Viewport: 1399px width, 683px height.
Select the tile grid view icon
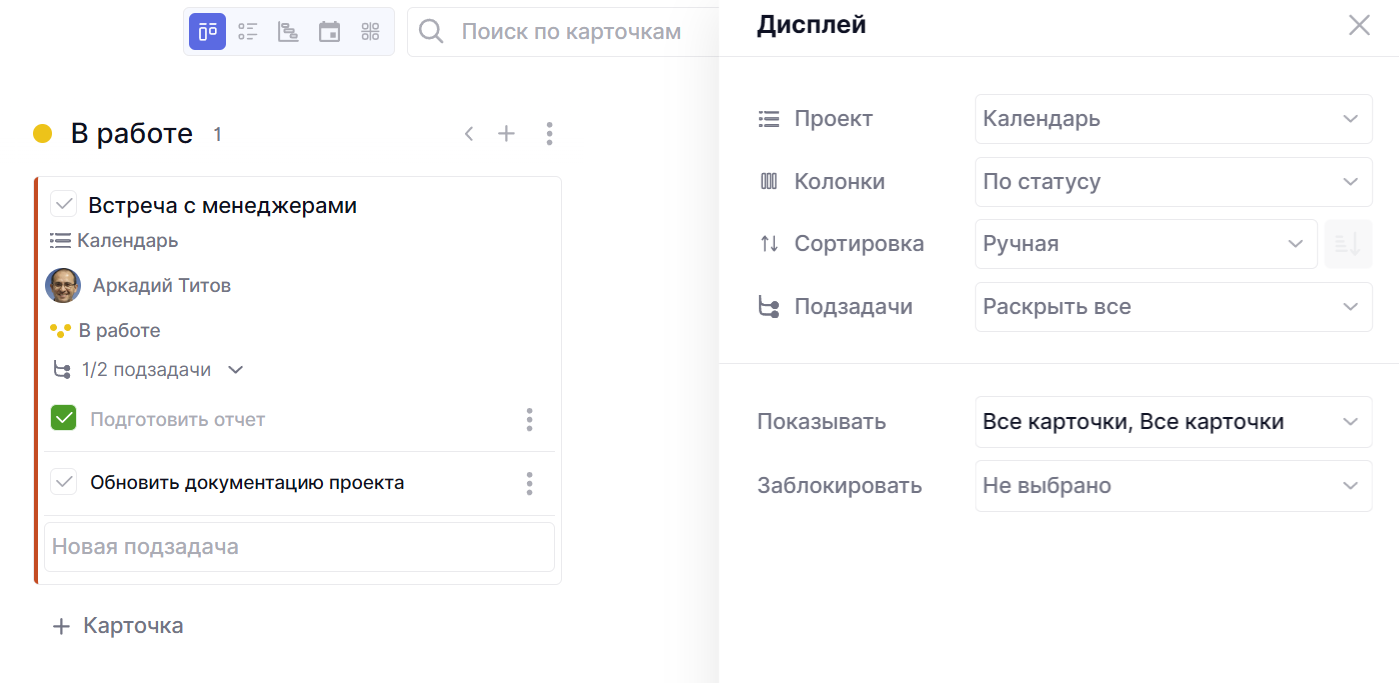(370, 32)
